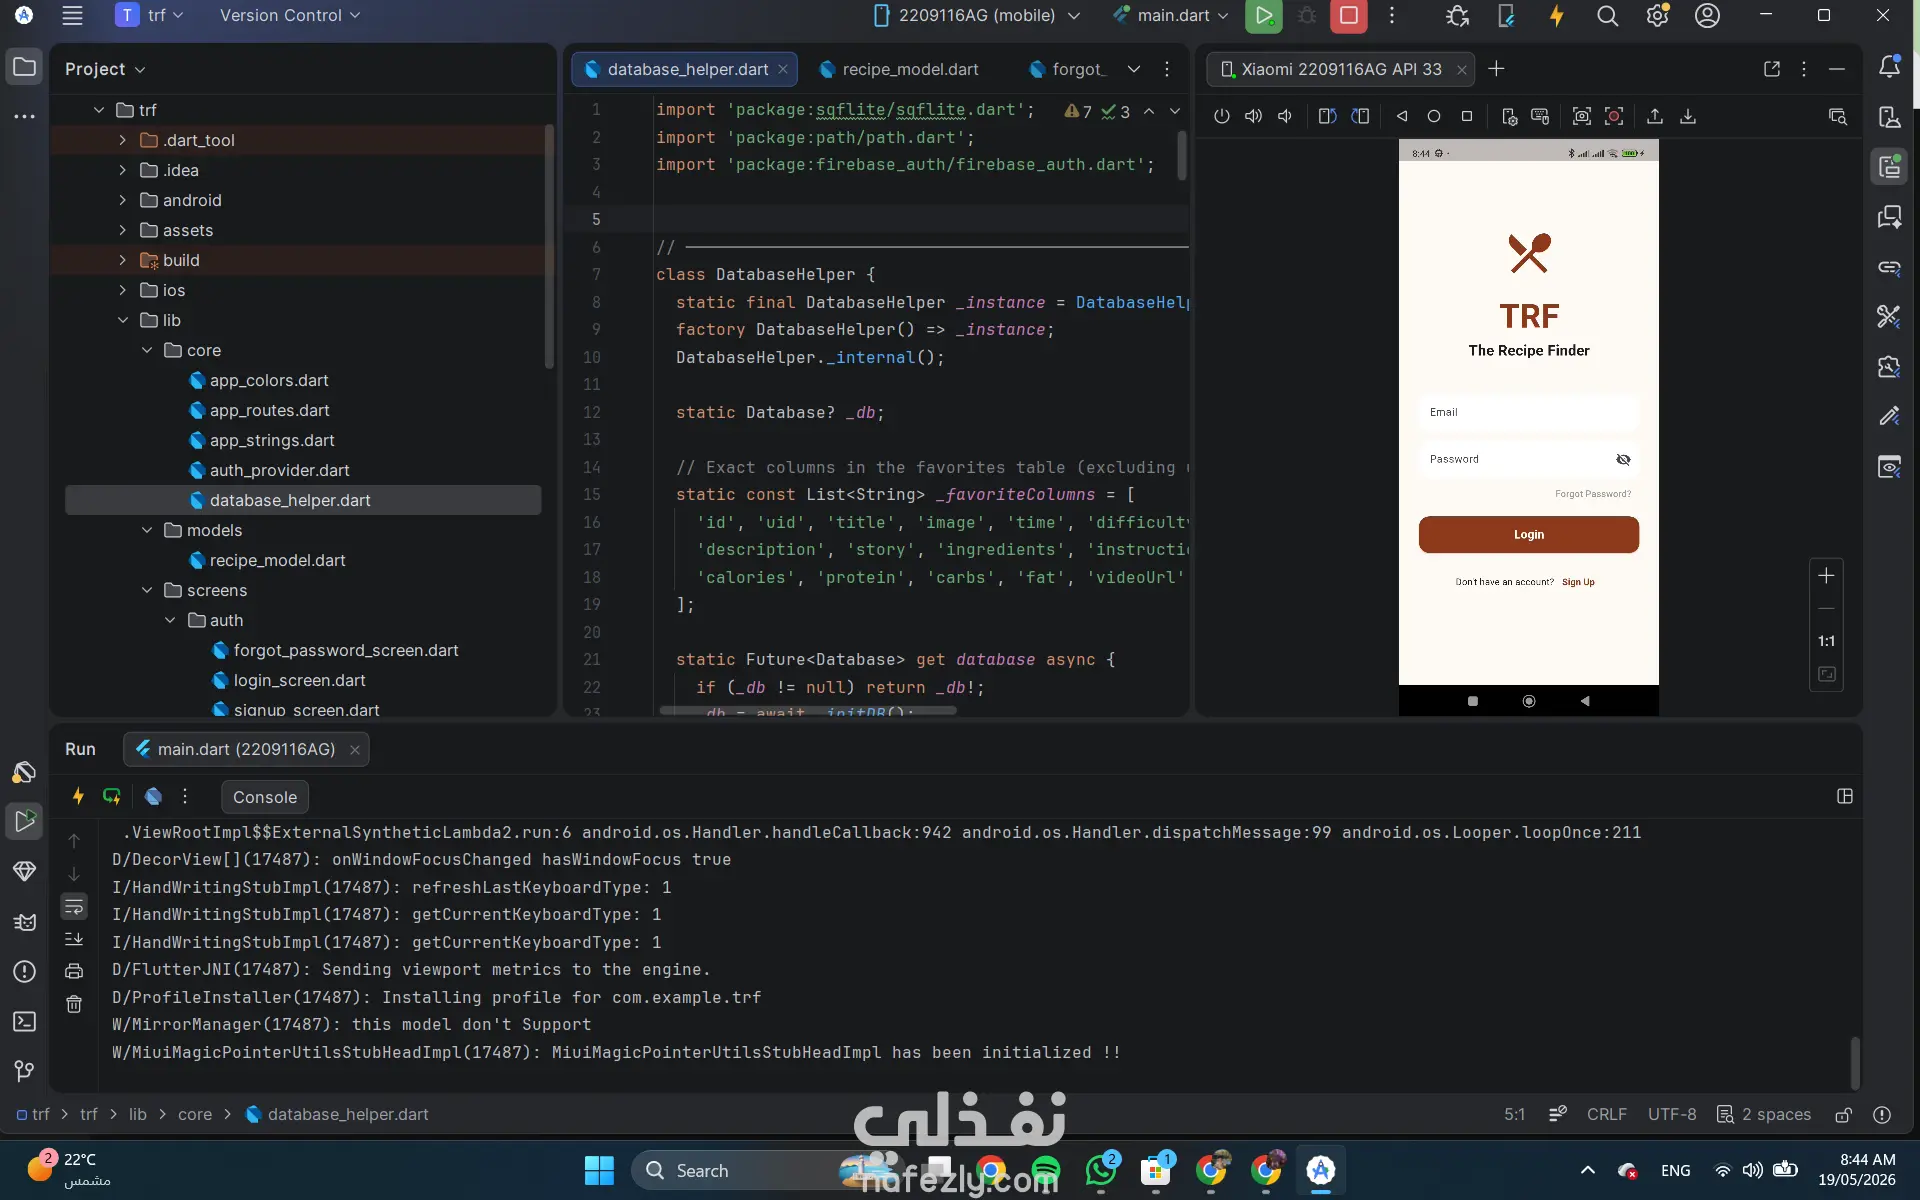Toggle the Project tool window folder icon

tap(25, 68)
